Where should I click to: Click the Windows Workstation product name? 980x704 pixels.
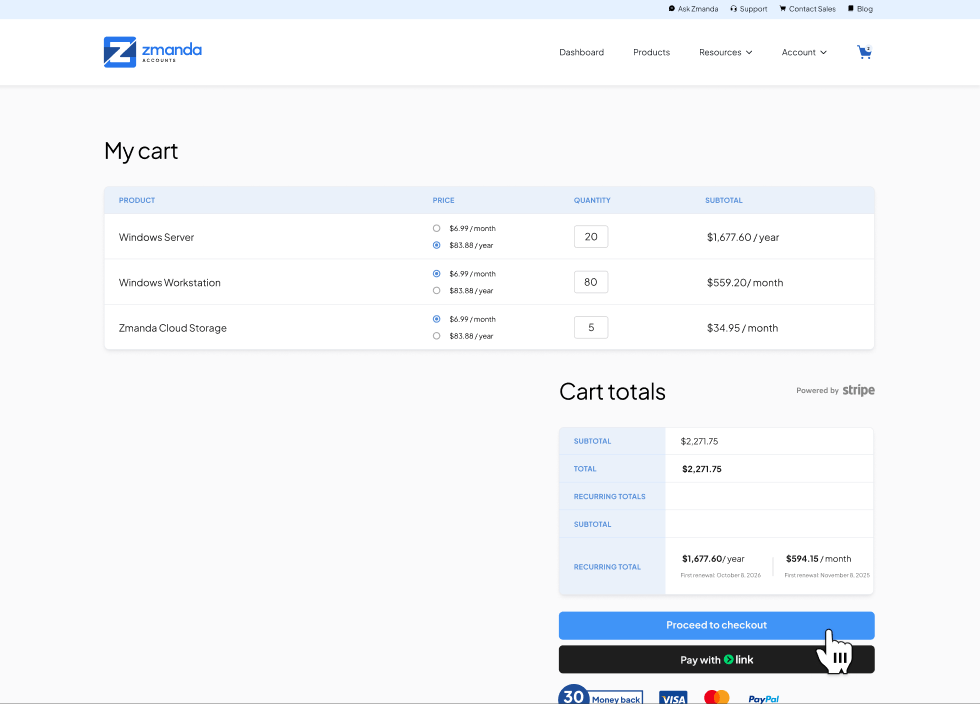coord(169,283)
